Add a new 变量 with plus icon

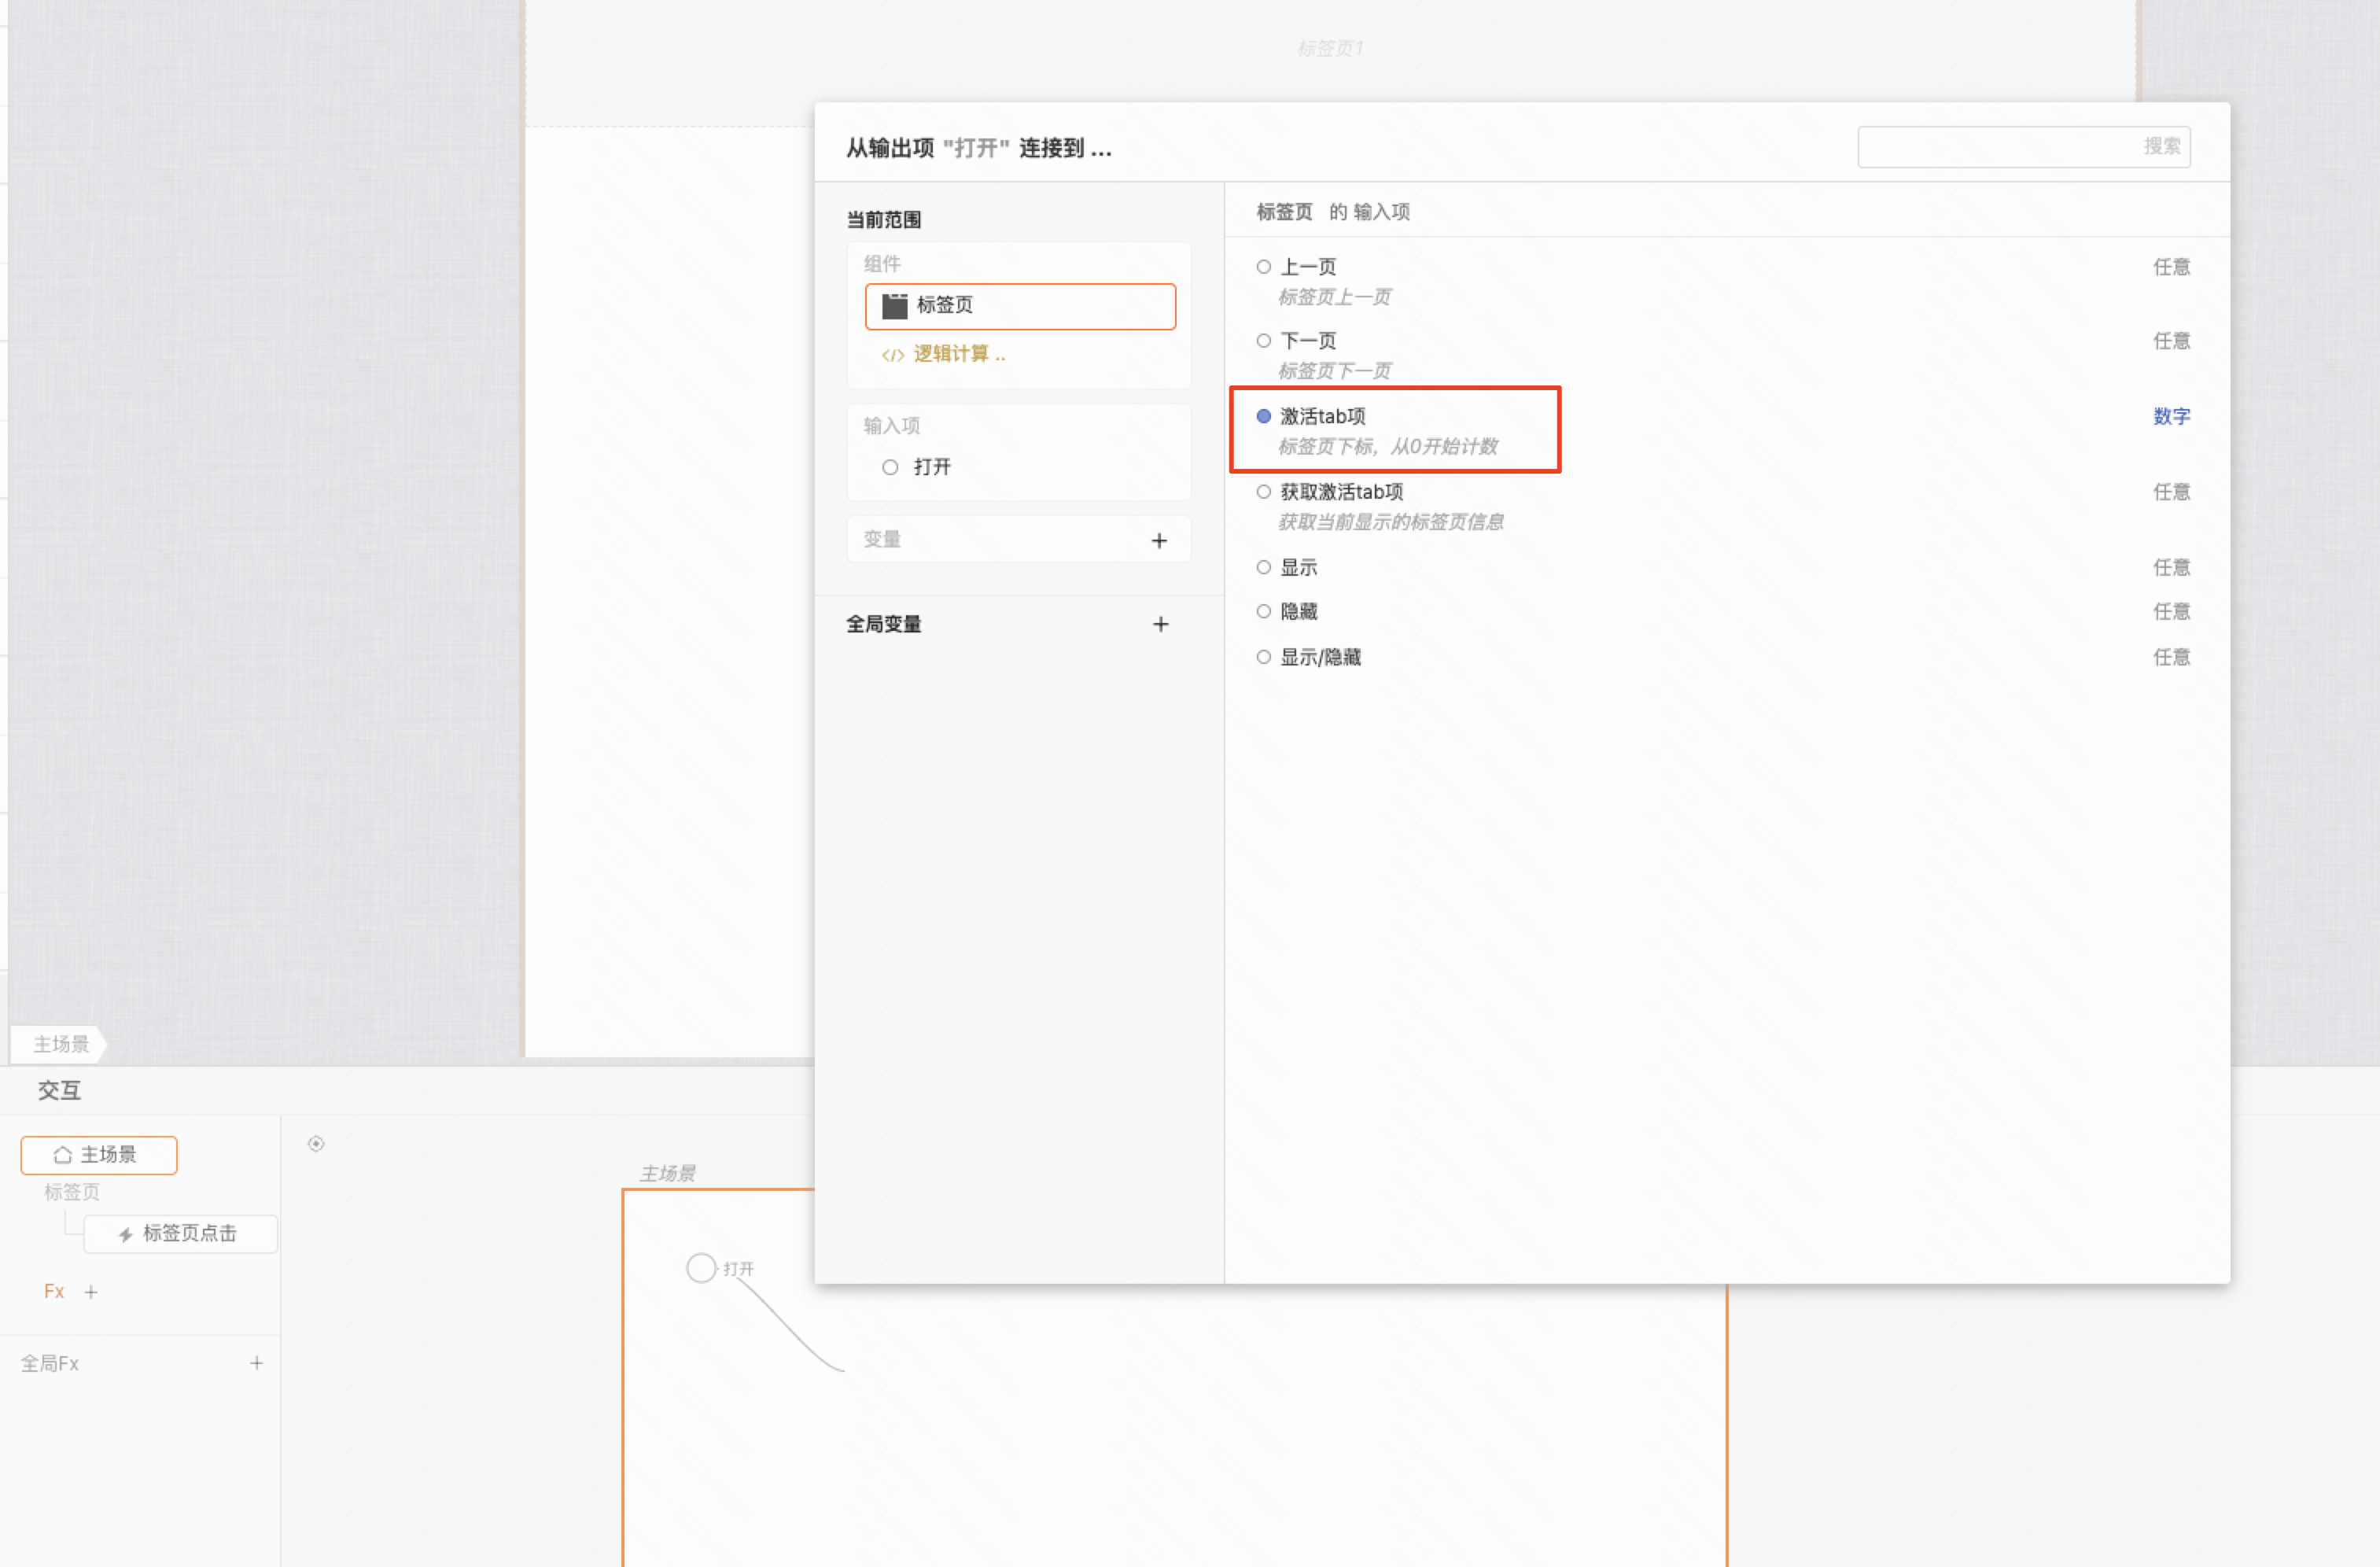coord(1159,540)
